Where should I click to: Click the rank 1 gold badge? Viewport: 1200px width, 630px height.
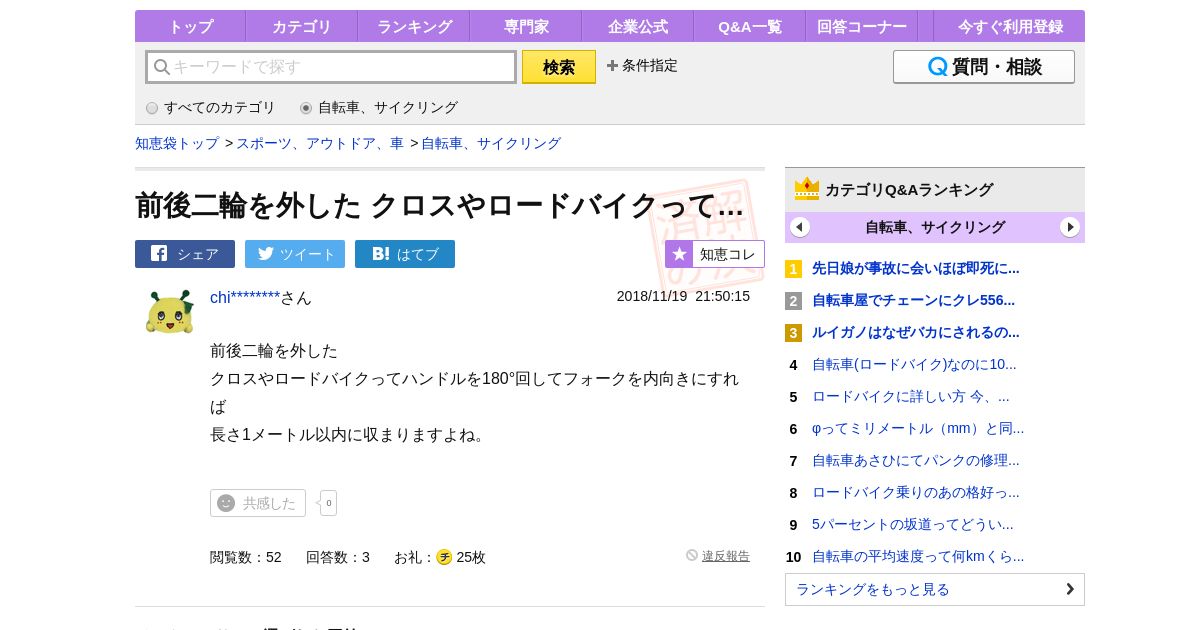pyautogui.click(x=793, y=269)
